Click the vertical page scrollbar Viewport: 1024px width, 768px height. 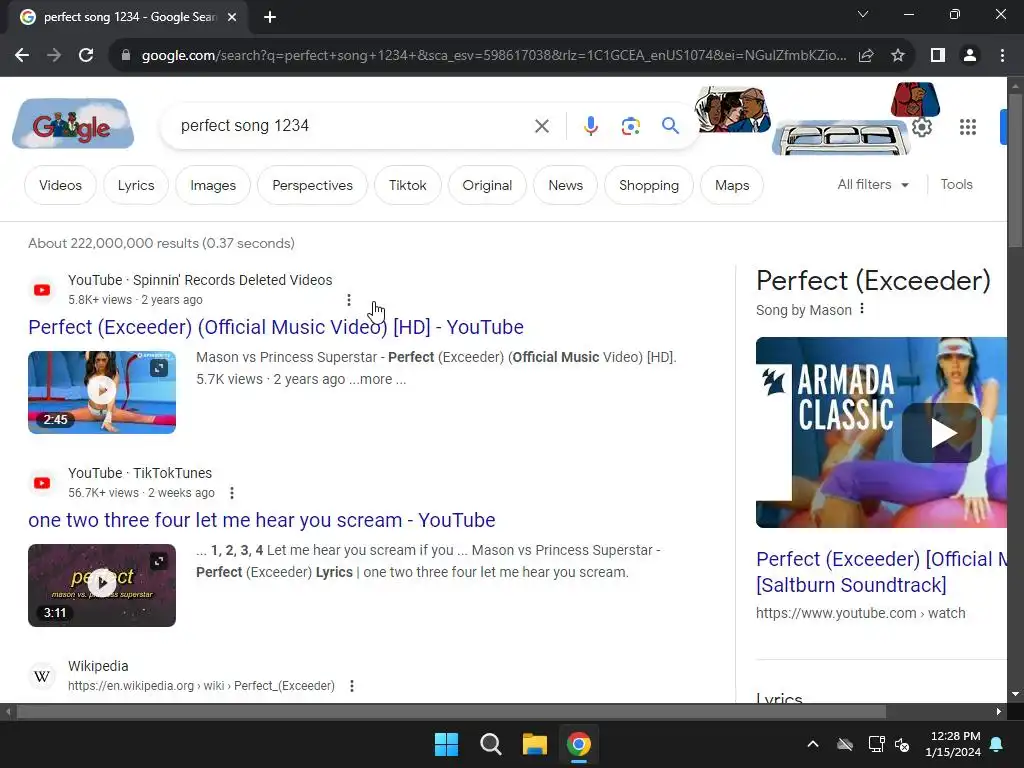[x=1015, y=171]
